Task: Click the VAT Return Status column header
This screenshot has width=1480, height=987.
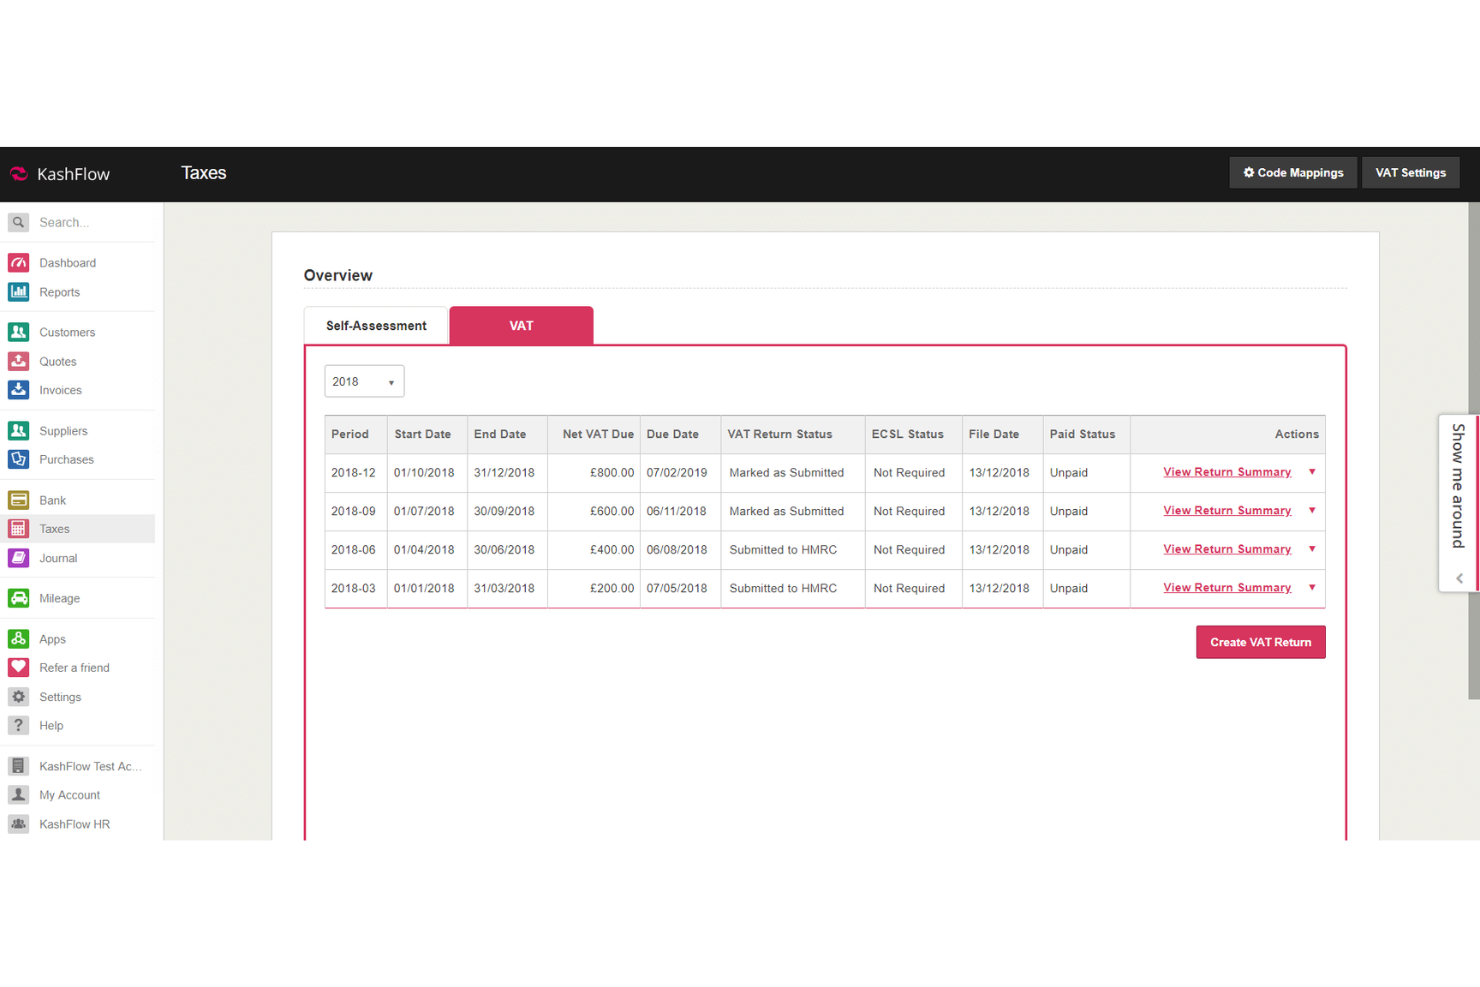Action: point(780,434)
